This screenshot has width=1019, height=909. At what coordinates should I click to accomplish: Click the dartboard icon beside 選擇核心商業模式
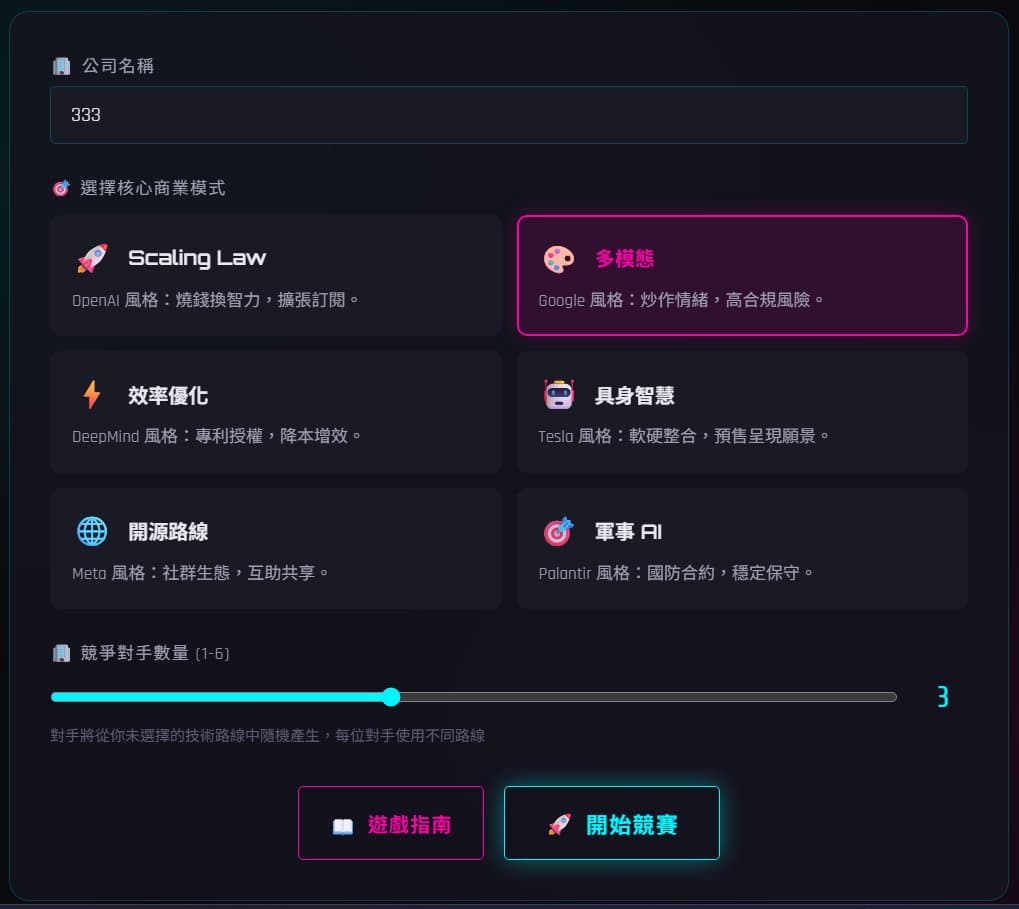pyautogui.click(x=60, y=187)
